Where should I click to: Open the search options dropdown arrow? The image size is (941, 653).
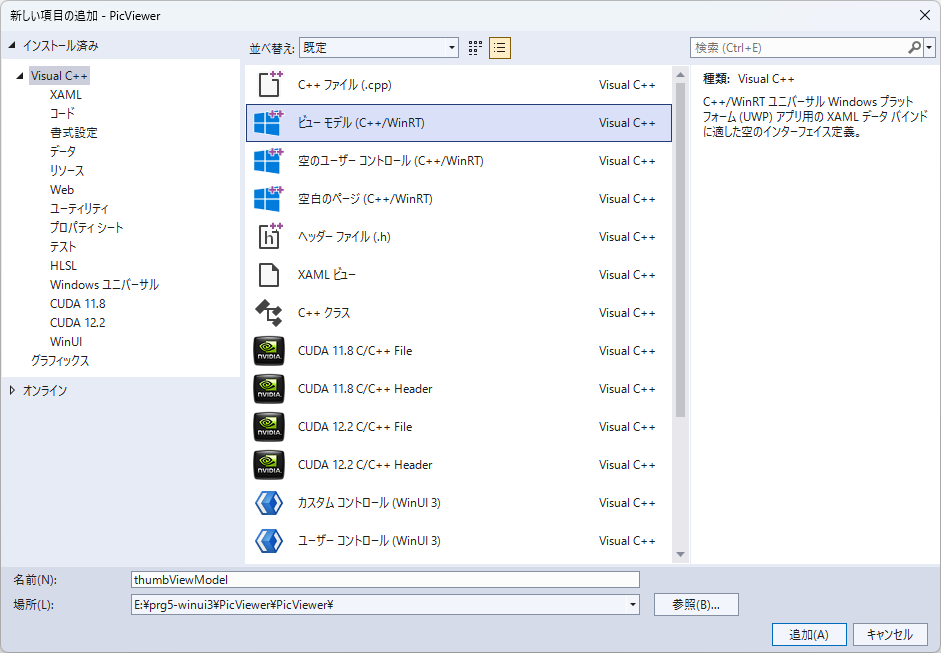pos(930,47)
